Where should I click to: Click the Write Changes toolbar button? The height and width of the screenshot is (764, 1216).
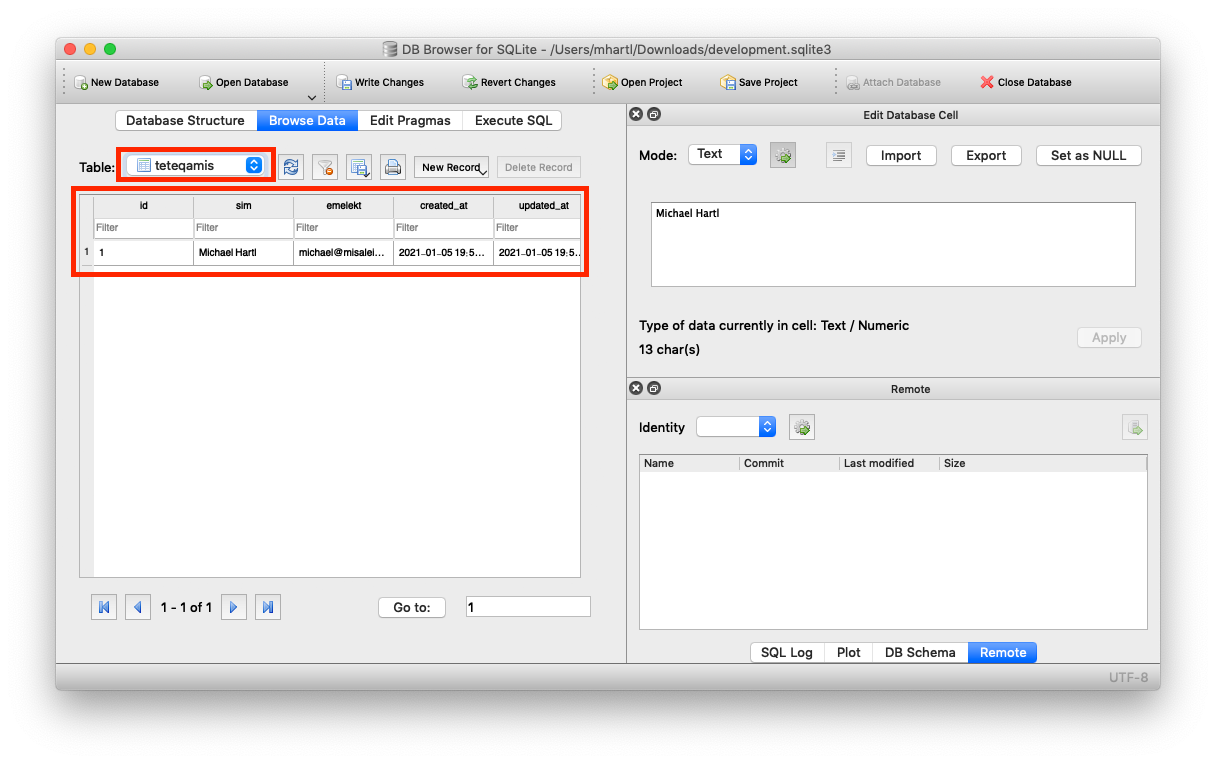click(380, 82)
